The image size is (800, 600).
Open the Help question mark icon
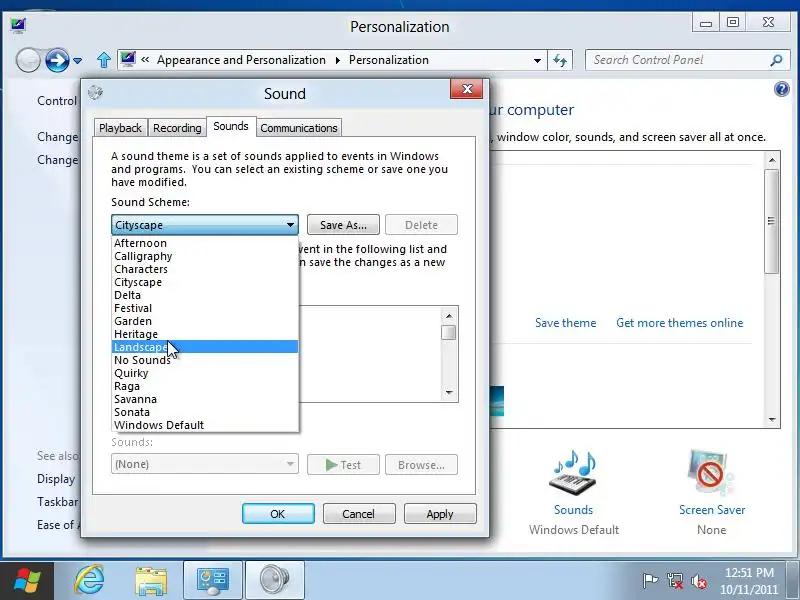(x=782, y=89)
